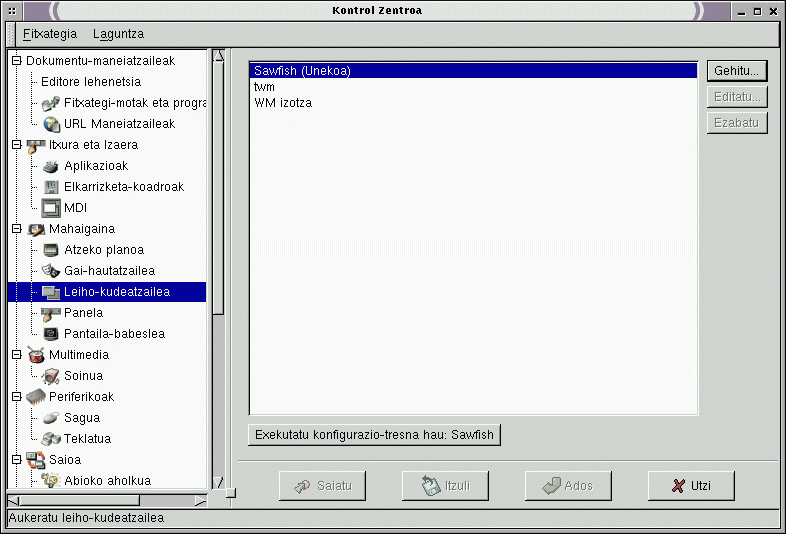The height and width of the screenshot is (534, 786).
Task: Click the pane divider handle
Action: pos(231,493)
